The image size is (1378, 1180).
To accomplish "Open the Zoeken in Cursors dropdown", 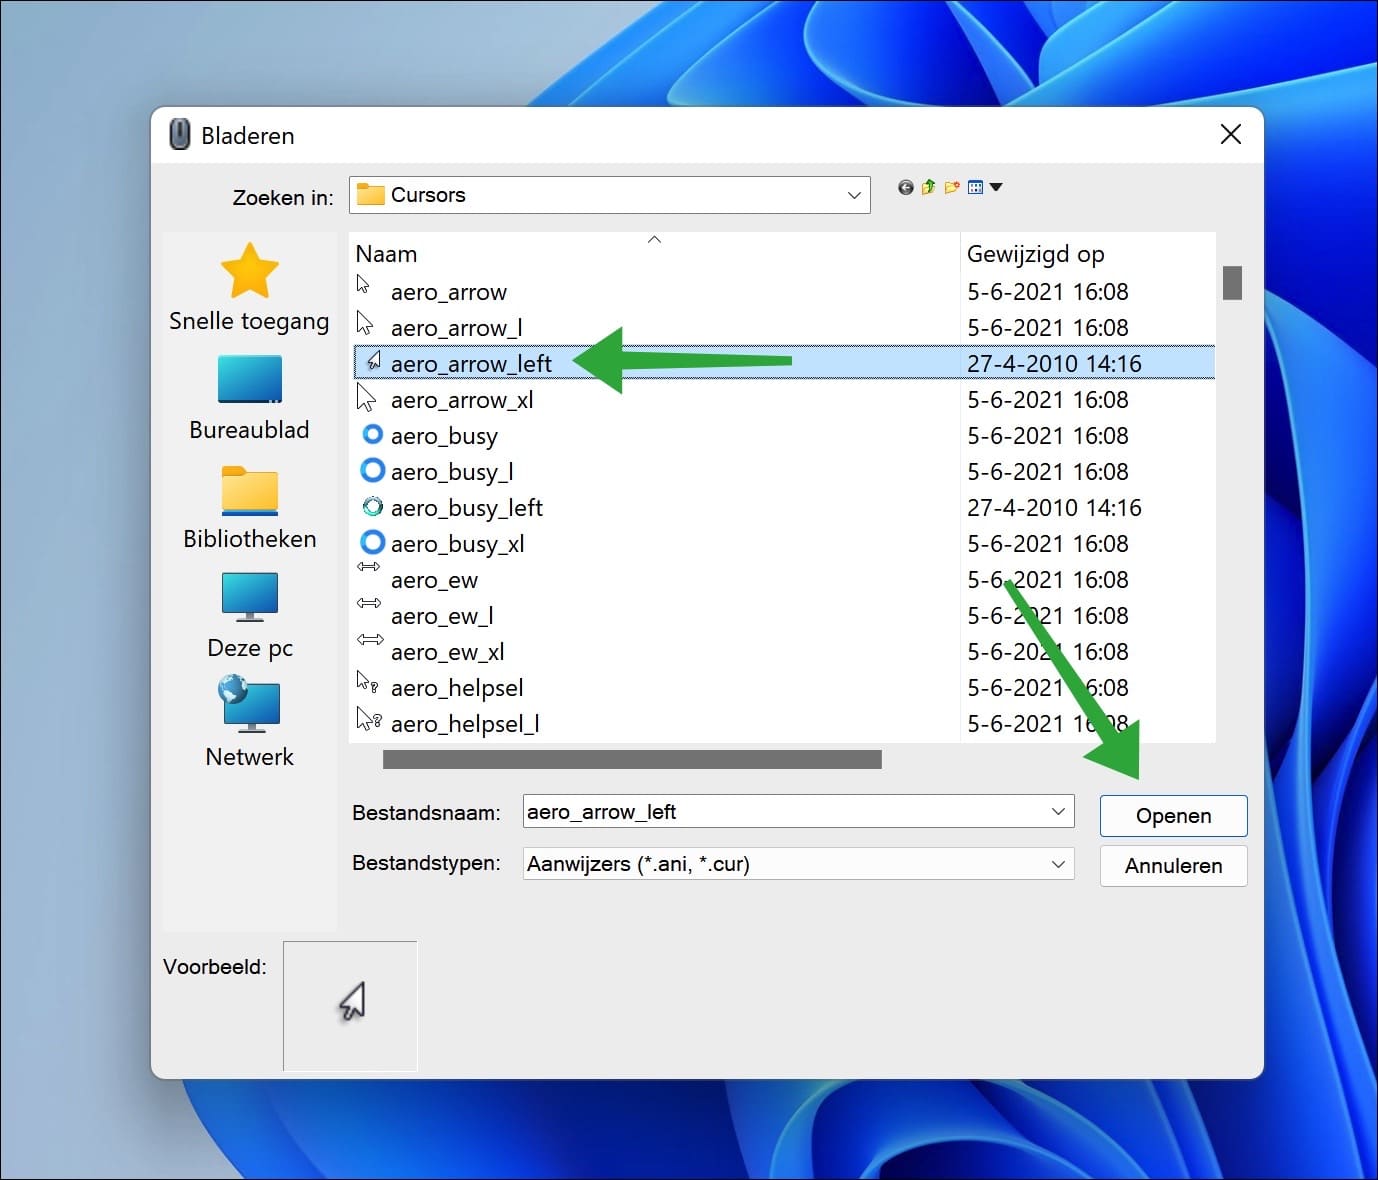I will pos(609,195).
